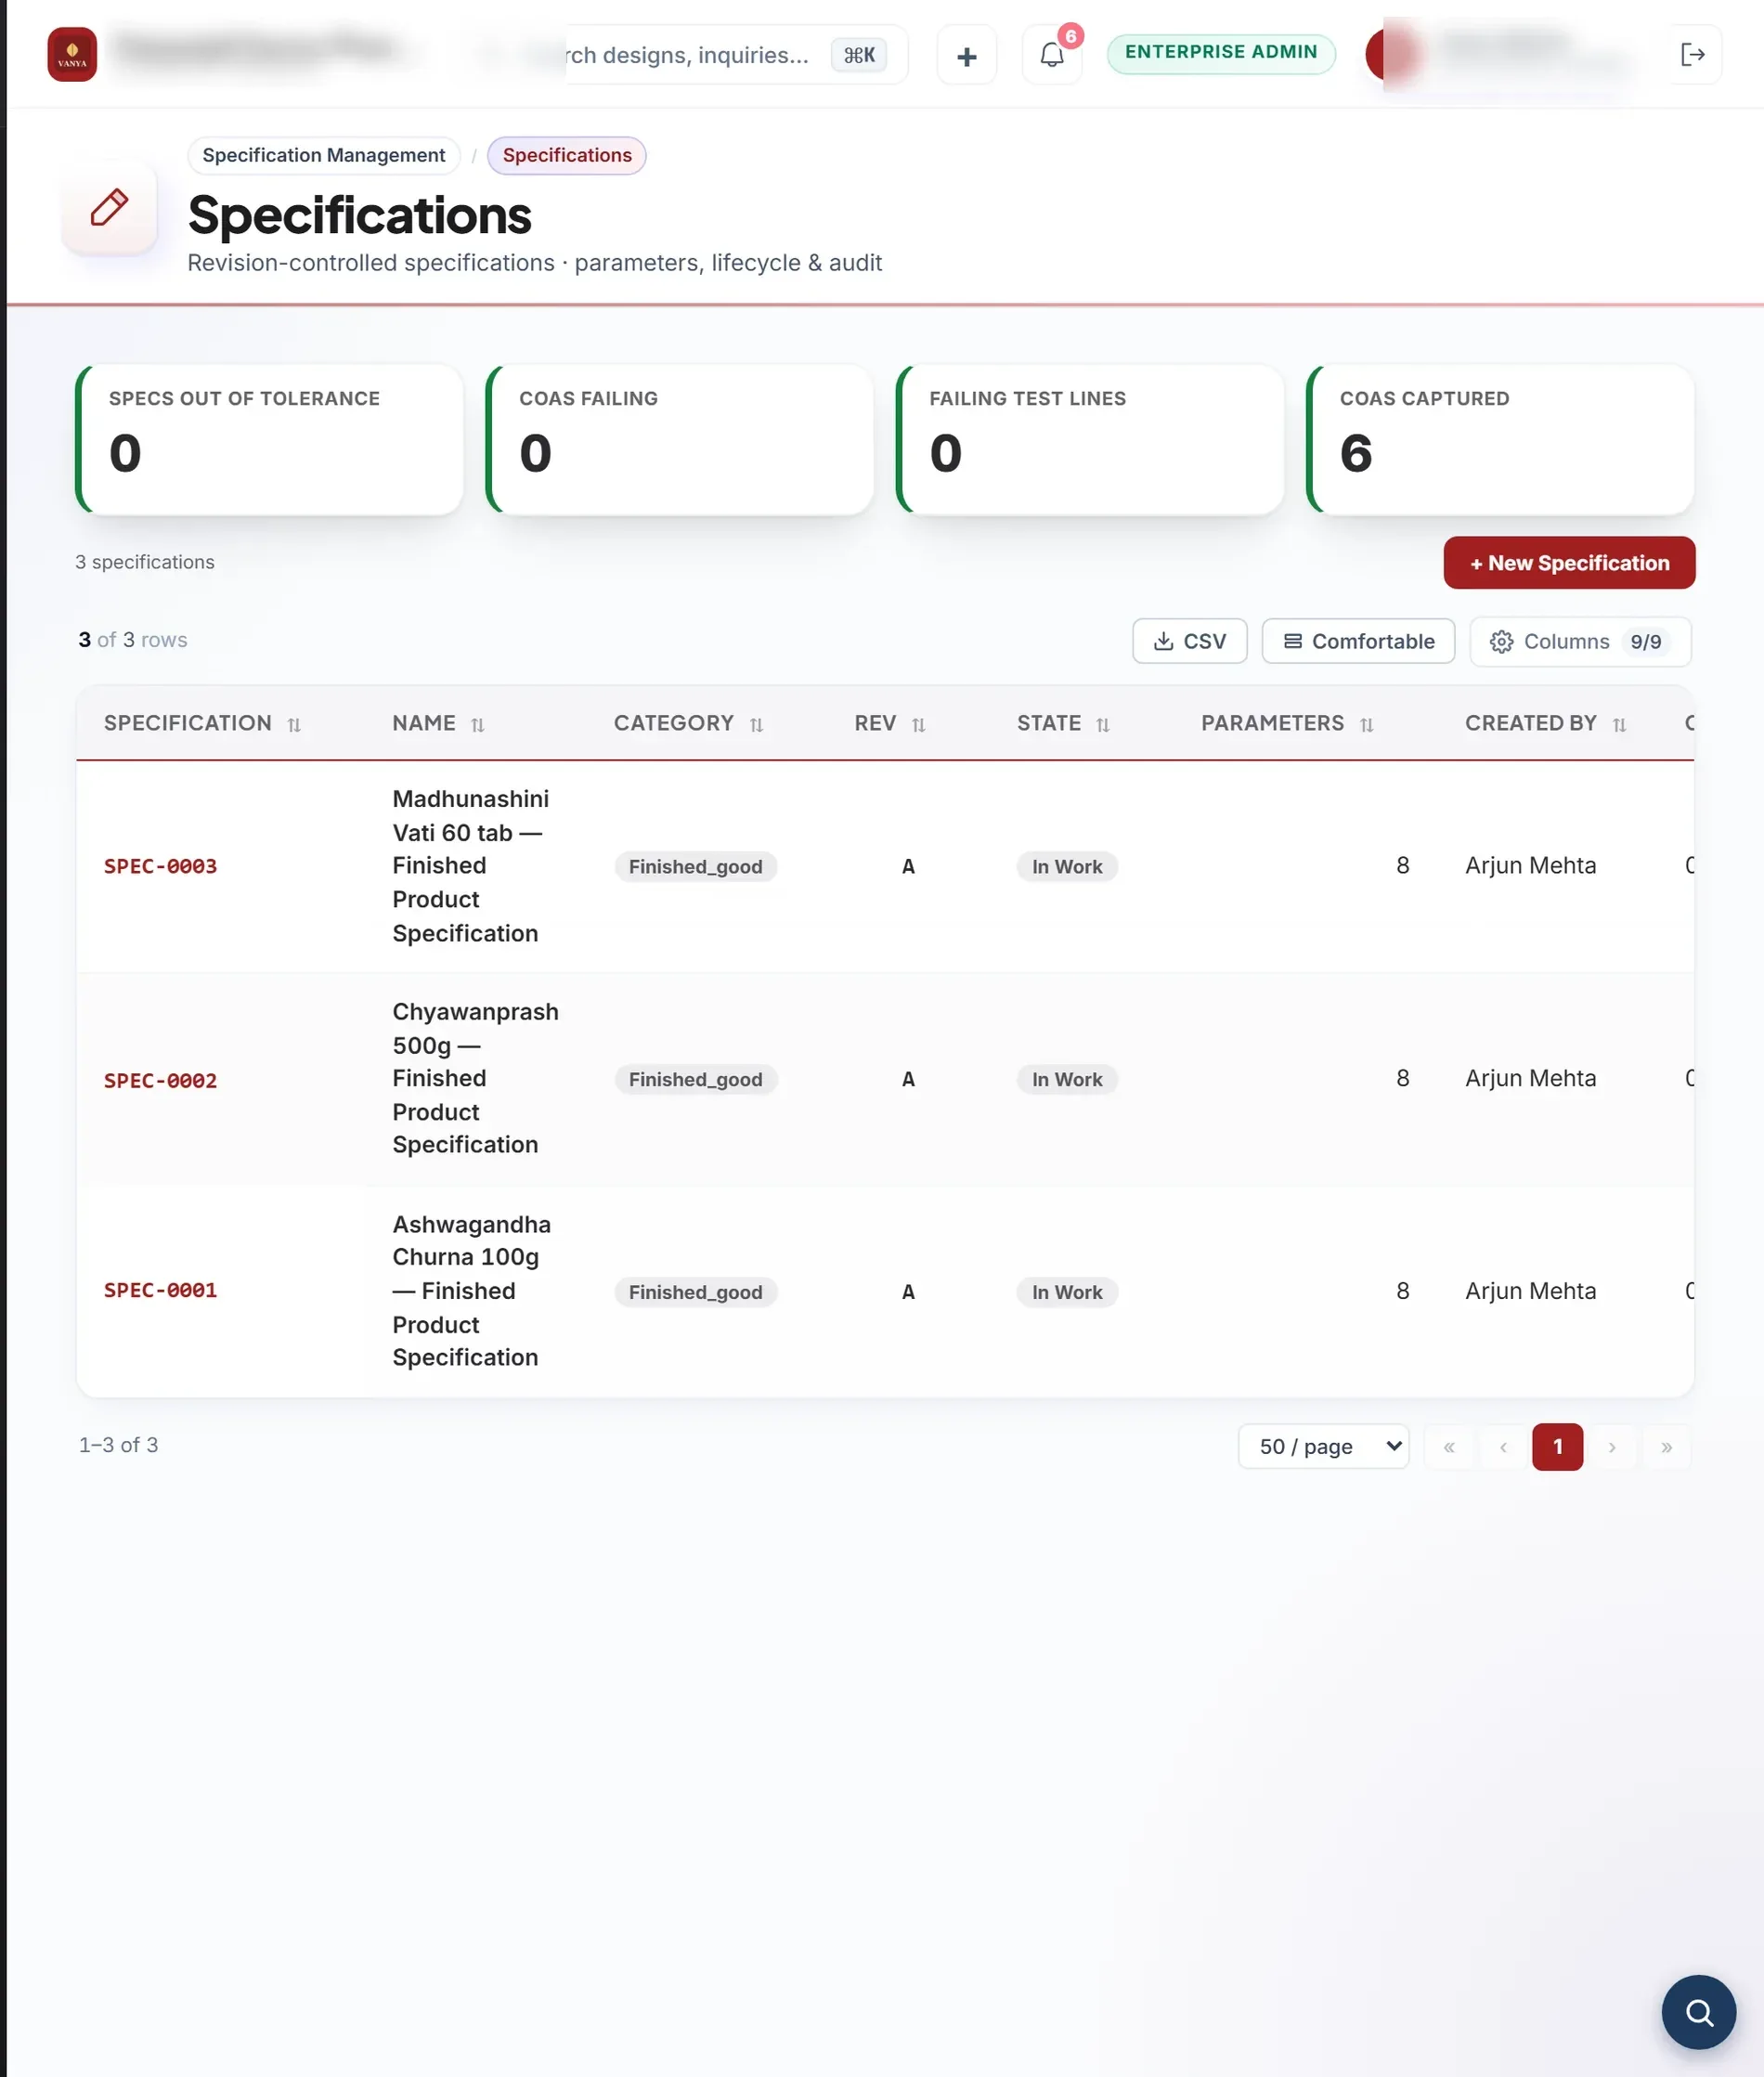Click the Failing Test Lines card
The height and width of the screenshot is (2077, 1764).
tap(1090, 440)
